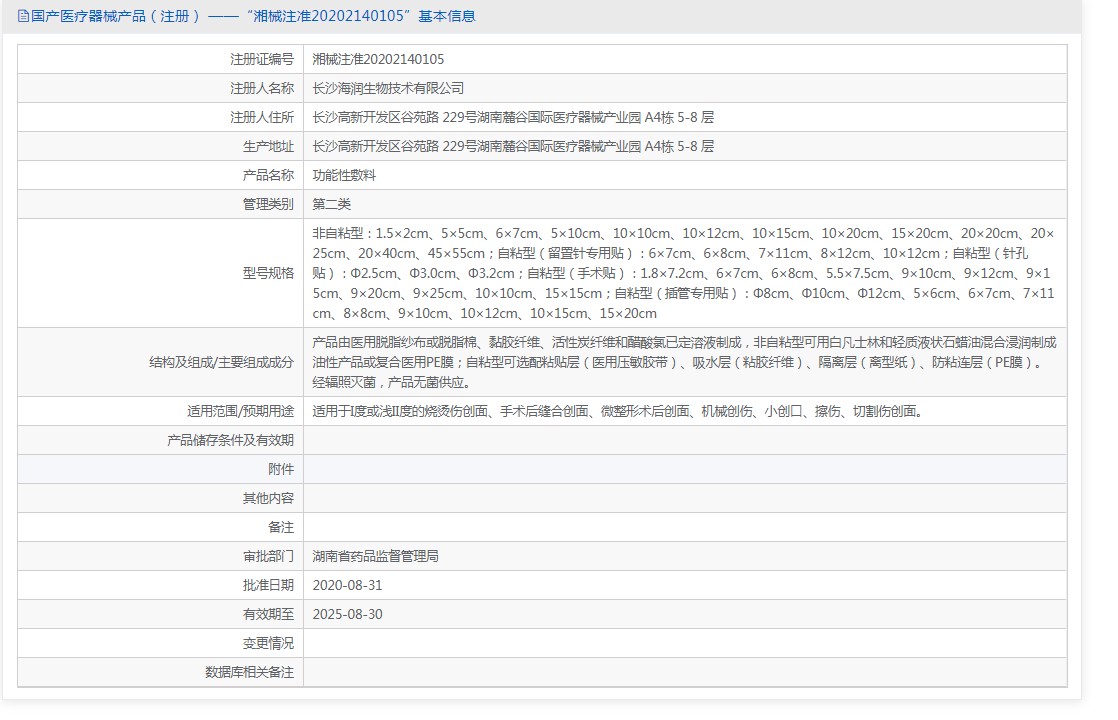Click approval date 2020-08-31
1118x720 pixels.
click(x=347, y=585)
